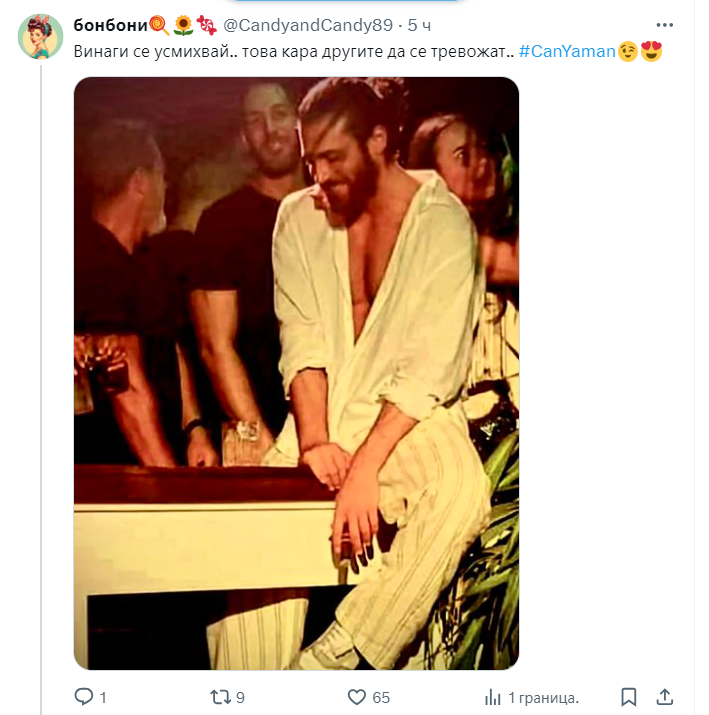
Task: Like the post with the heart icon
Action: (x=356, y=696)
